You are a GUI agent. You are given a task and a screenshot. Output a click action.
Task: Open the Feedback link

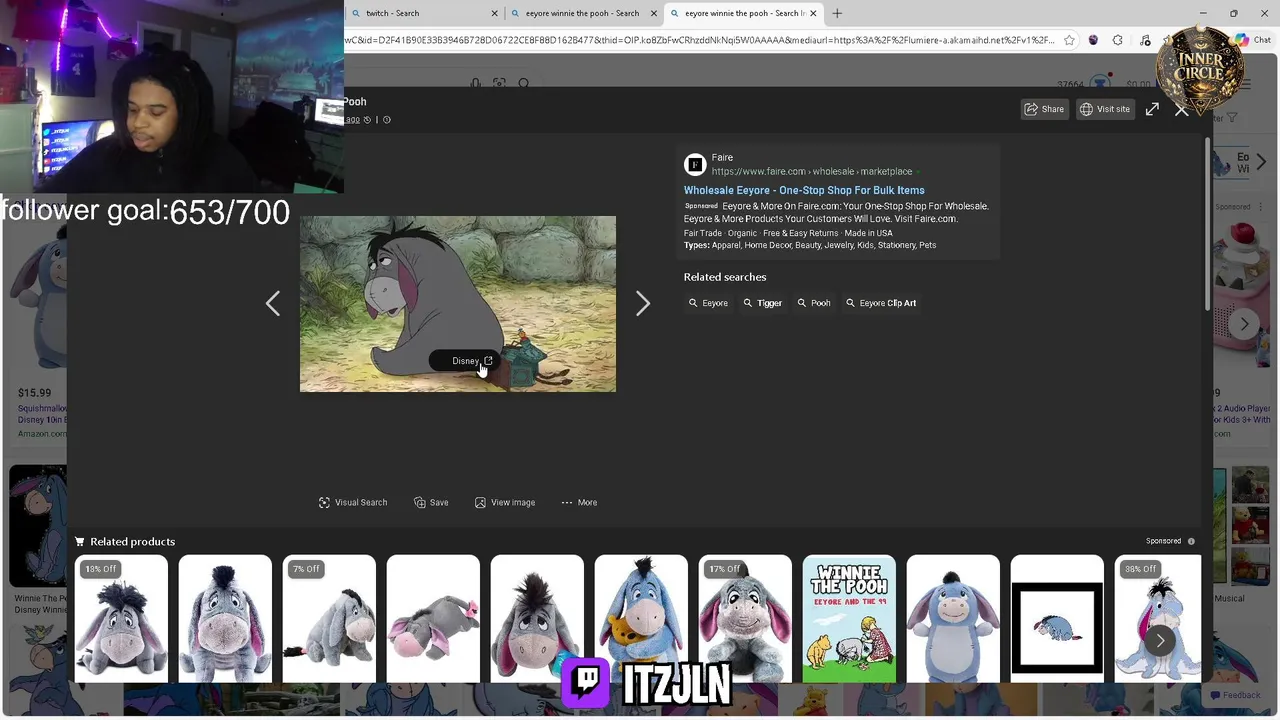click(1235, 695)
